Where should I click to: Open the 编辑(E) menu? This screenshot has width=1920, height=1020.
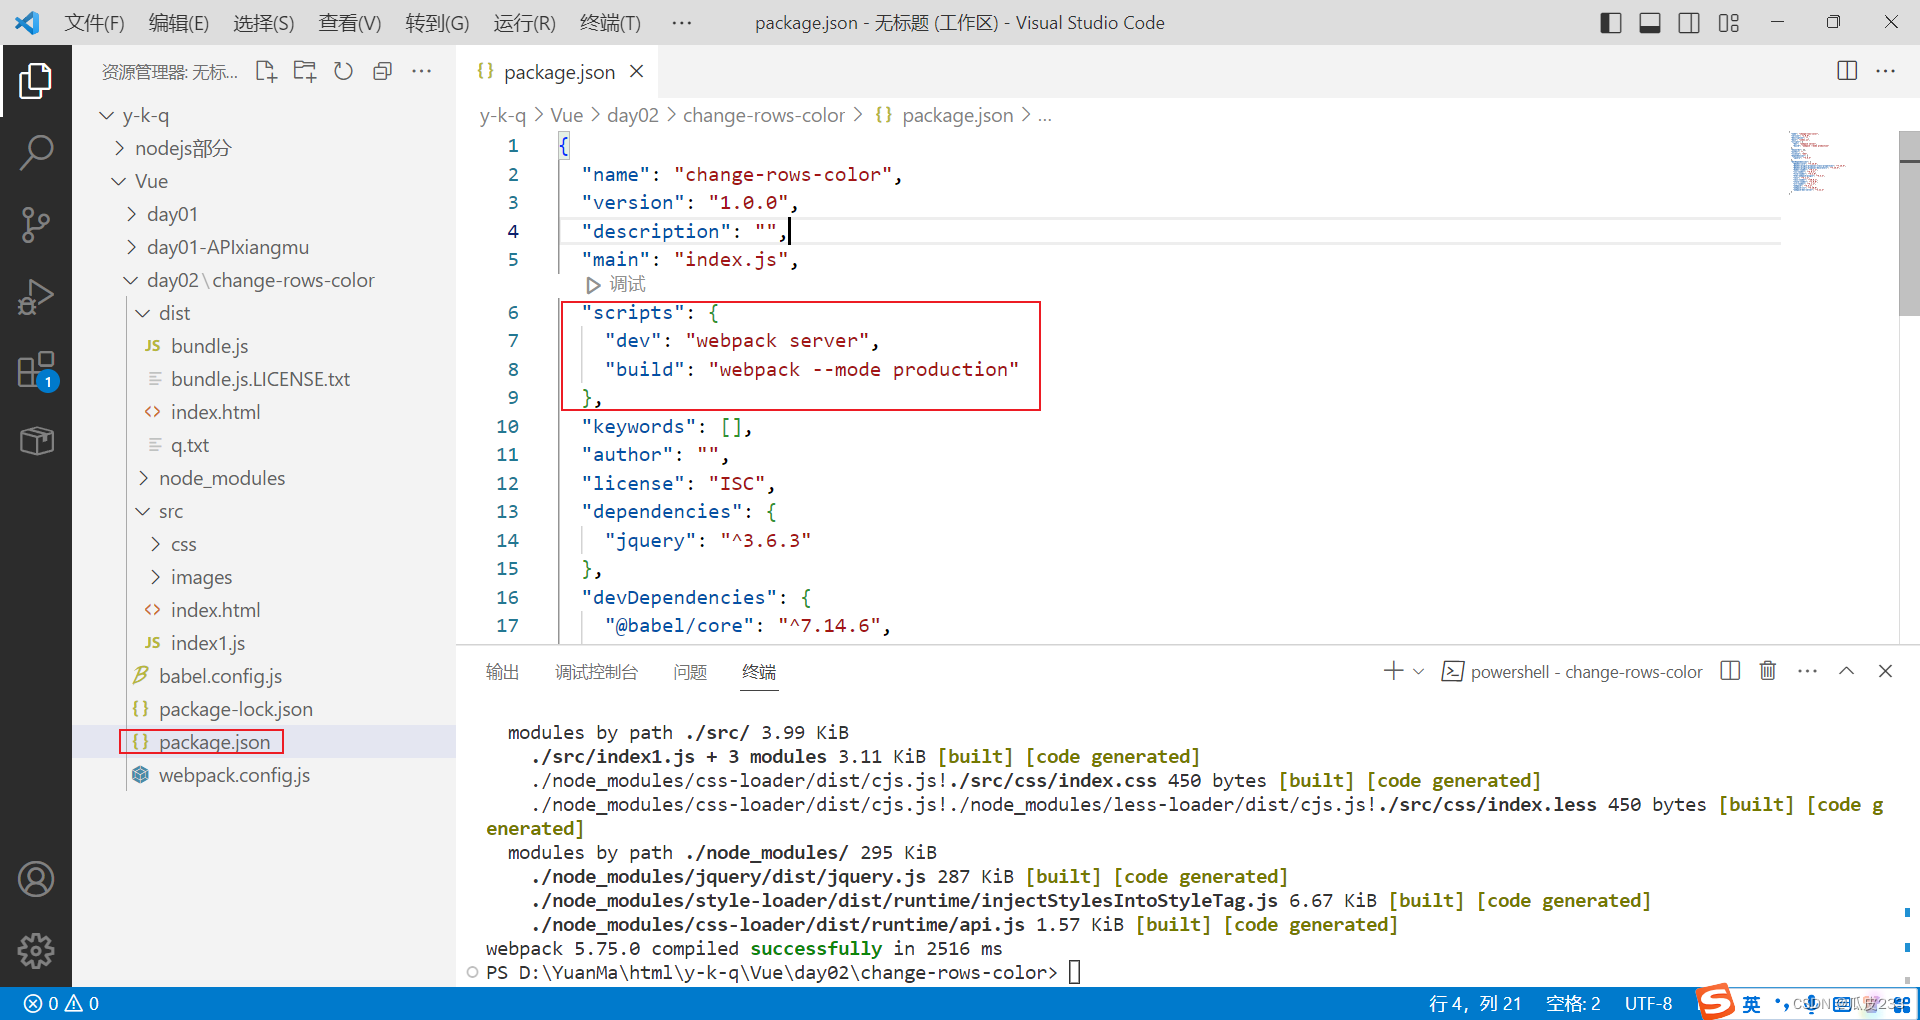pyautogui.click(x=179, y=23)
